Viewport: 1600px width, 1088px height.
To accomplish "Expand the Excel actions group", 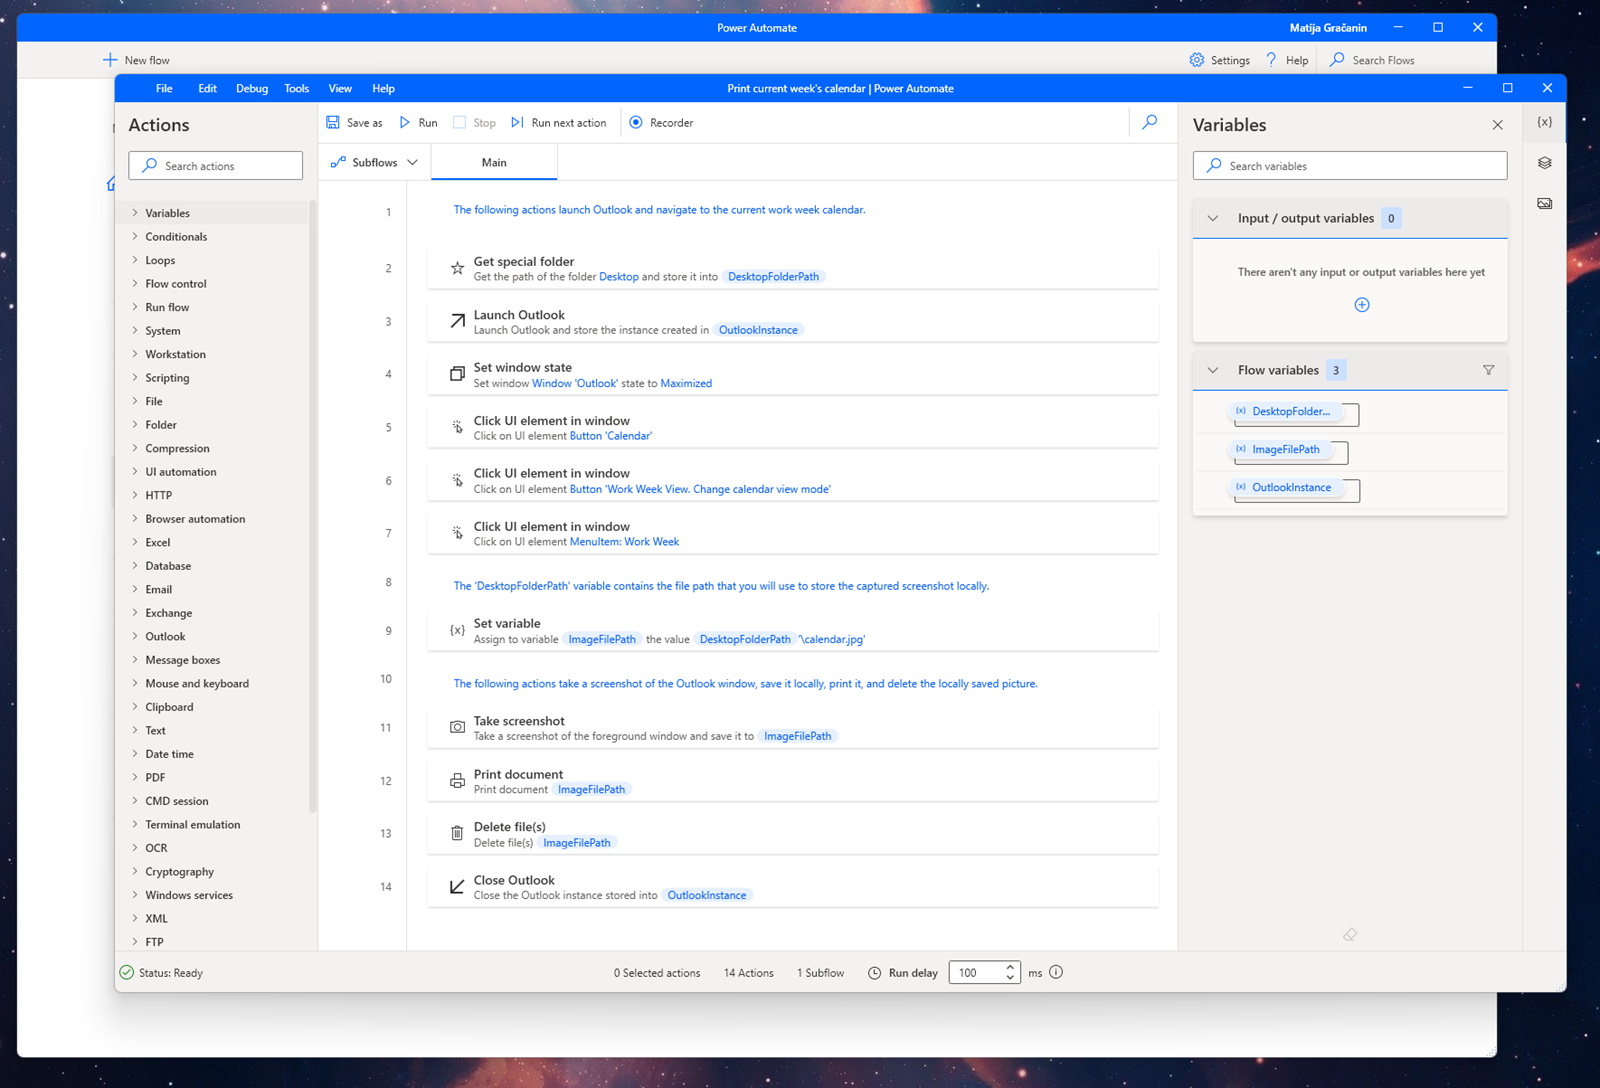I will pyautogui.click(x=135, y=542).
